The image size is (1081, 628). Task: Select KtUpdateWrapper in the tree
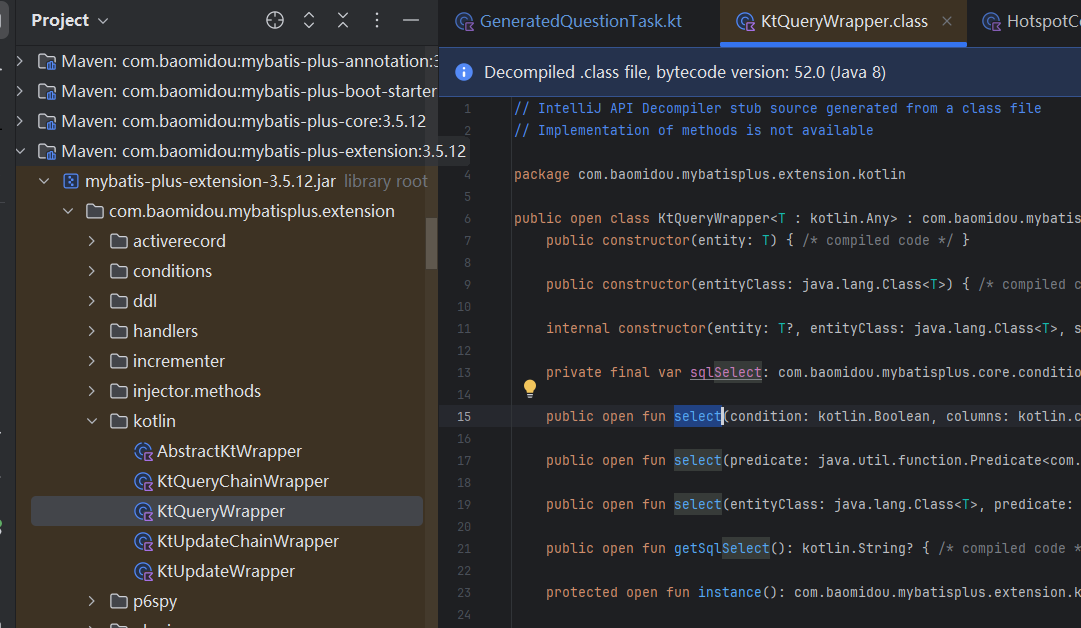tap(225, 571)
